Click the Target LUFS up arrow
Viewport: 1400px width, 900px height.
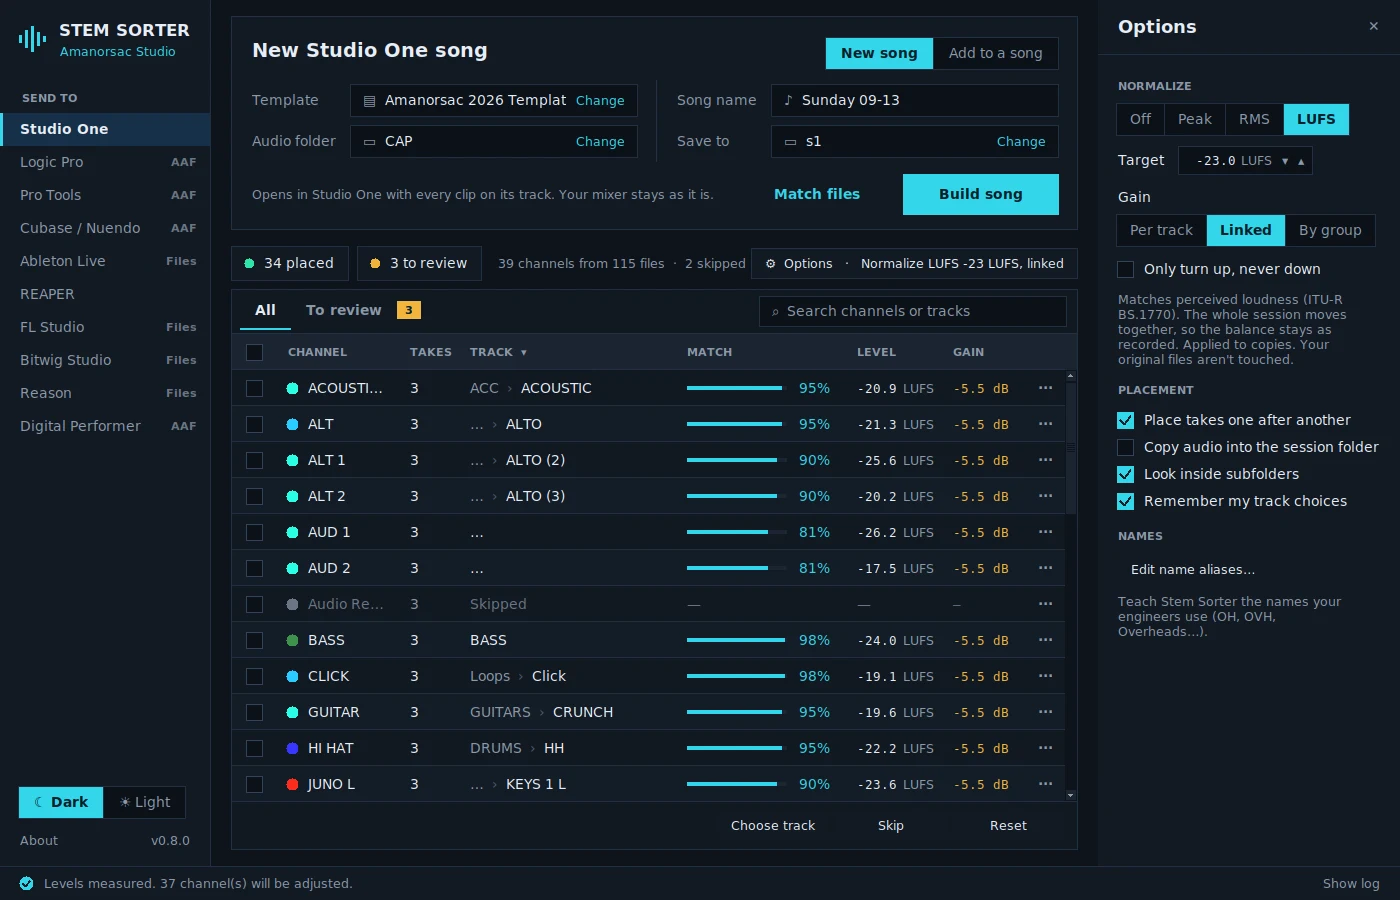[x=1301, y=161]
